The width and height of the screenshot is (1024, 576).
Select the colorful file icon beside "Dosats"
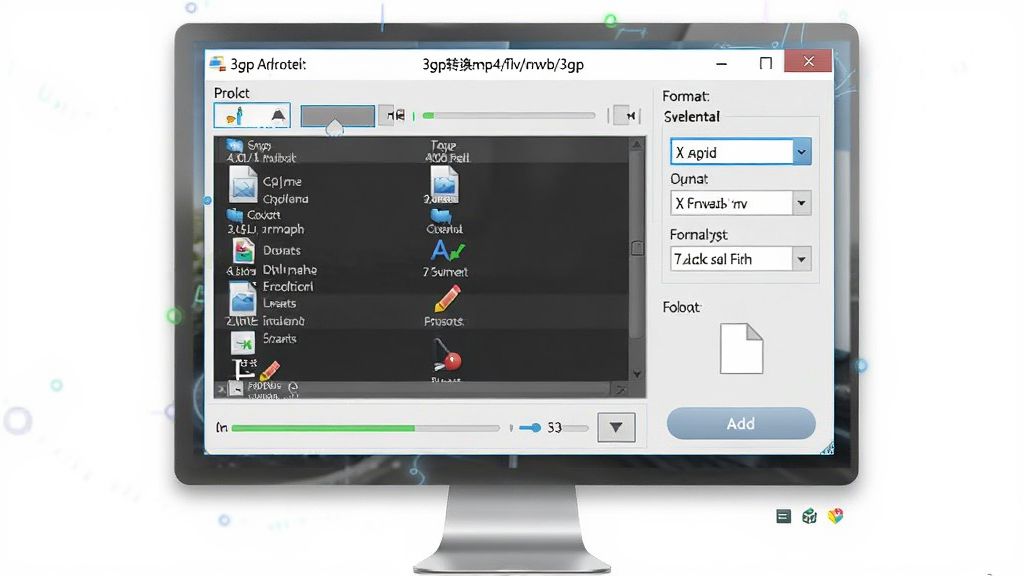click(244, 251)
